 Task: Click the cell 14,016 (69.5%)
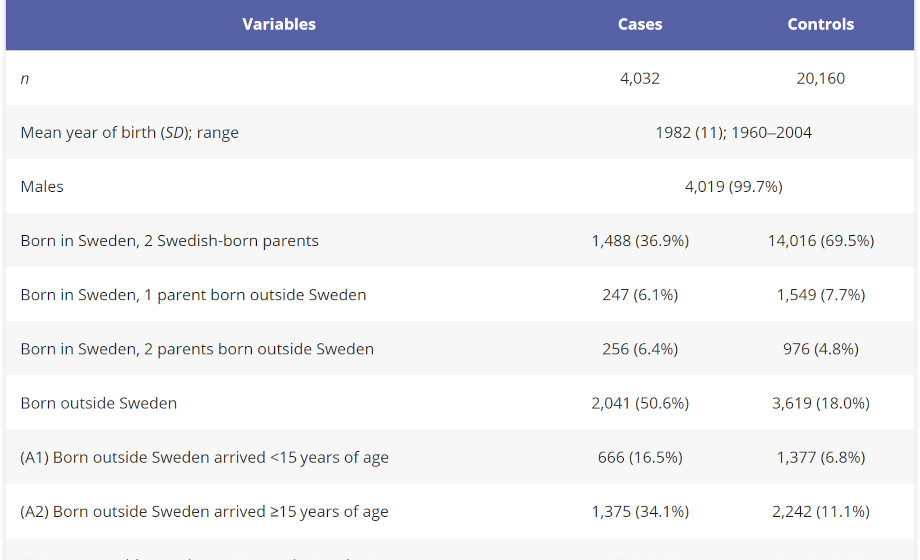(x=820, y=240)
